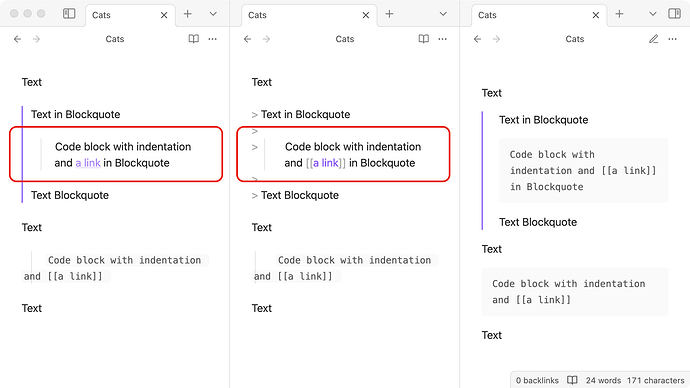Click the first 'Text' line in middle pane

click(262, 82)
